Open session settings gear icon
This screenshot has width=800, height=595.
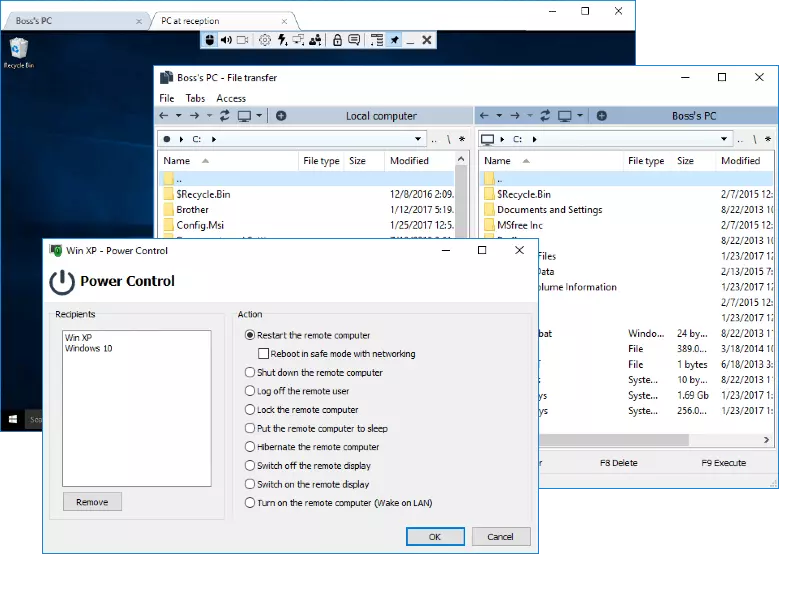pos(265,40)
